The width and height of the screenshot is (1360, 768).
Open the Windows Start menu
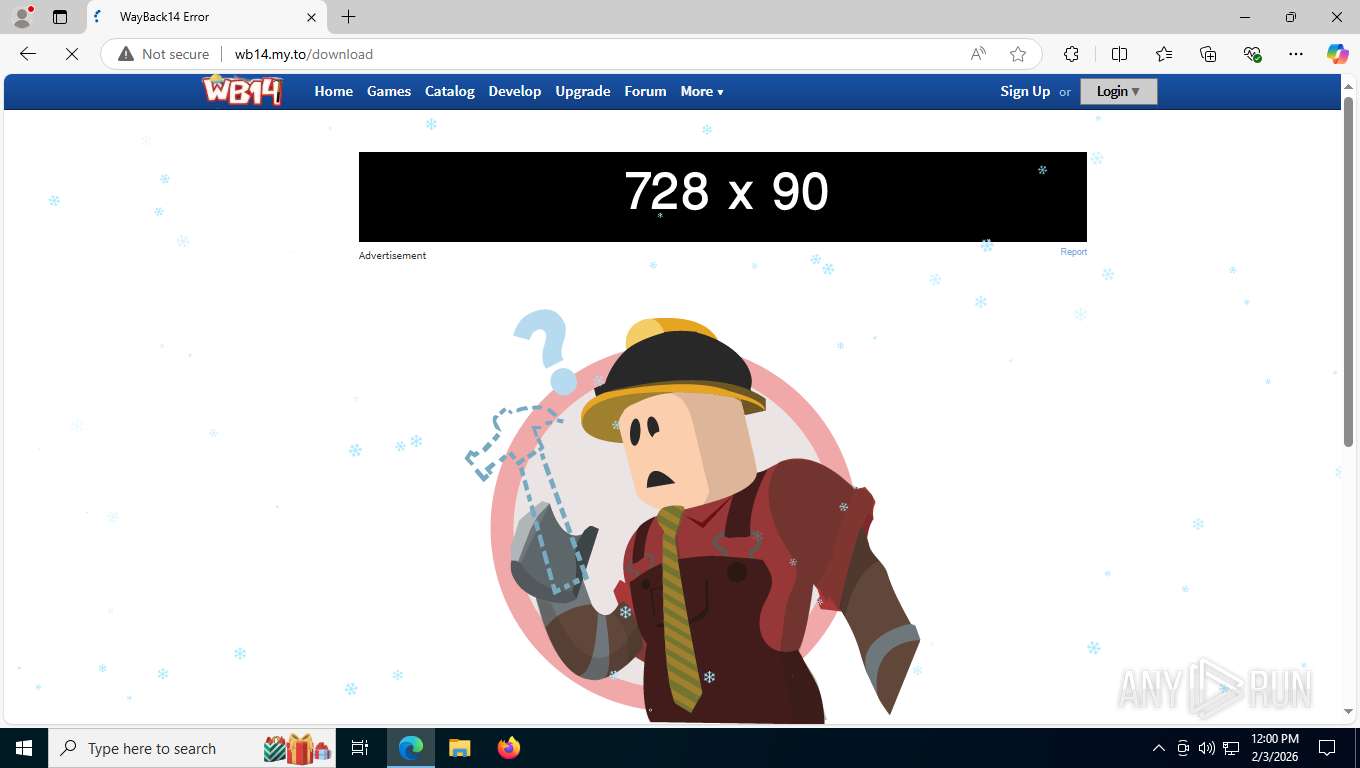pos(24,748)
